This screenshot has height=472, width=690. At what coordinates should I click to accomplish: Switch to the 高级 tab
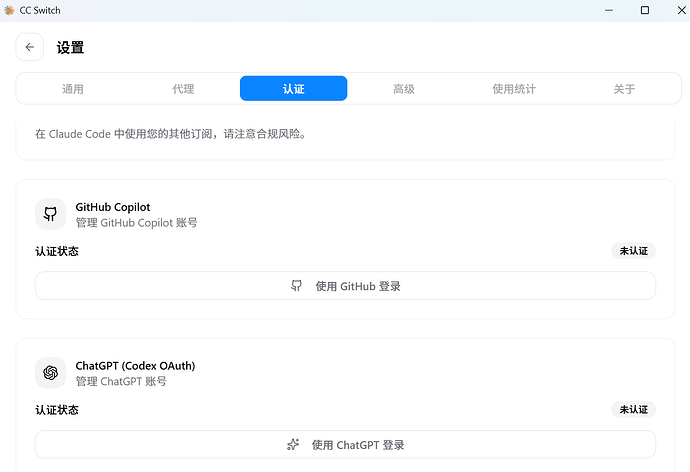point(404,89)
